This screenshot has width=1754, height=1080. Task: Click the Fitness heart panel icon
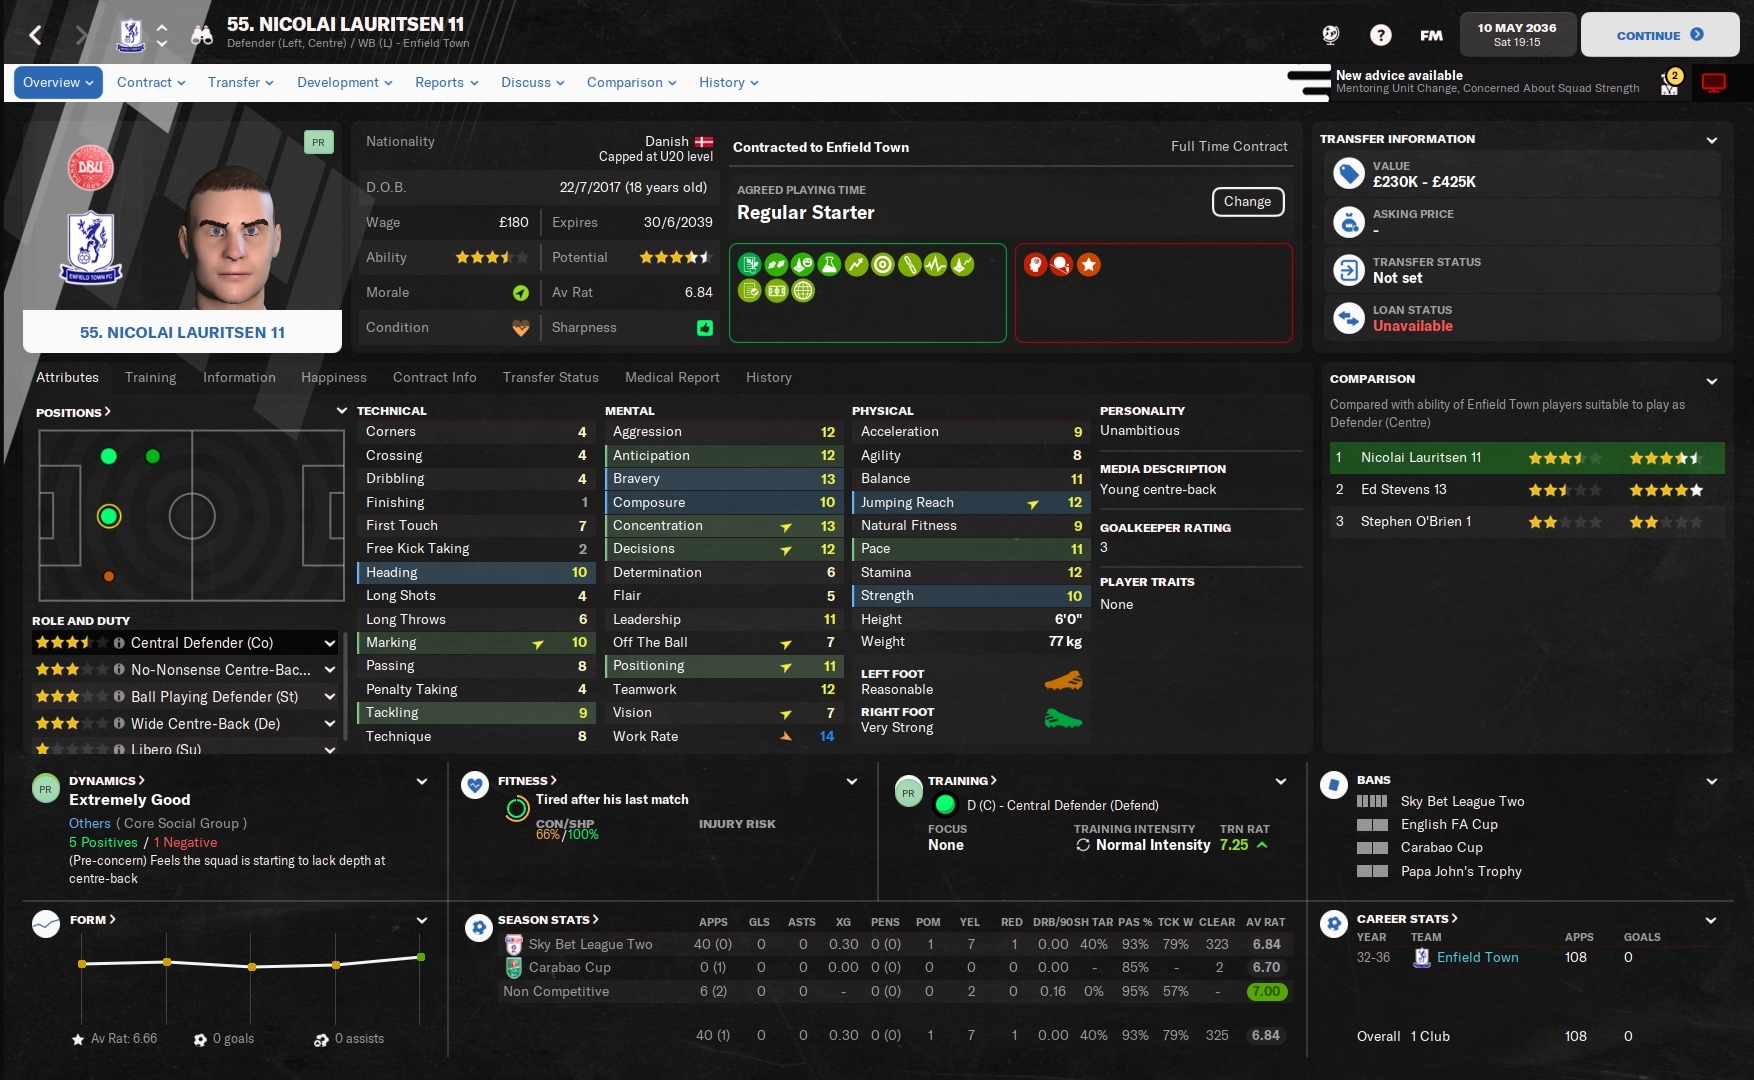(x=475, y=785)
